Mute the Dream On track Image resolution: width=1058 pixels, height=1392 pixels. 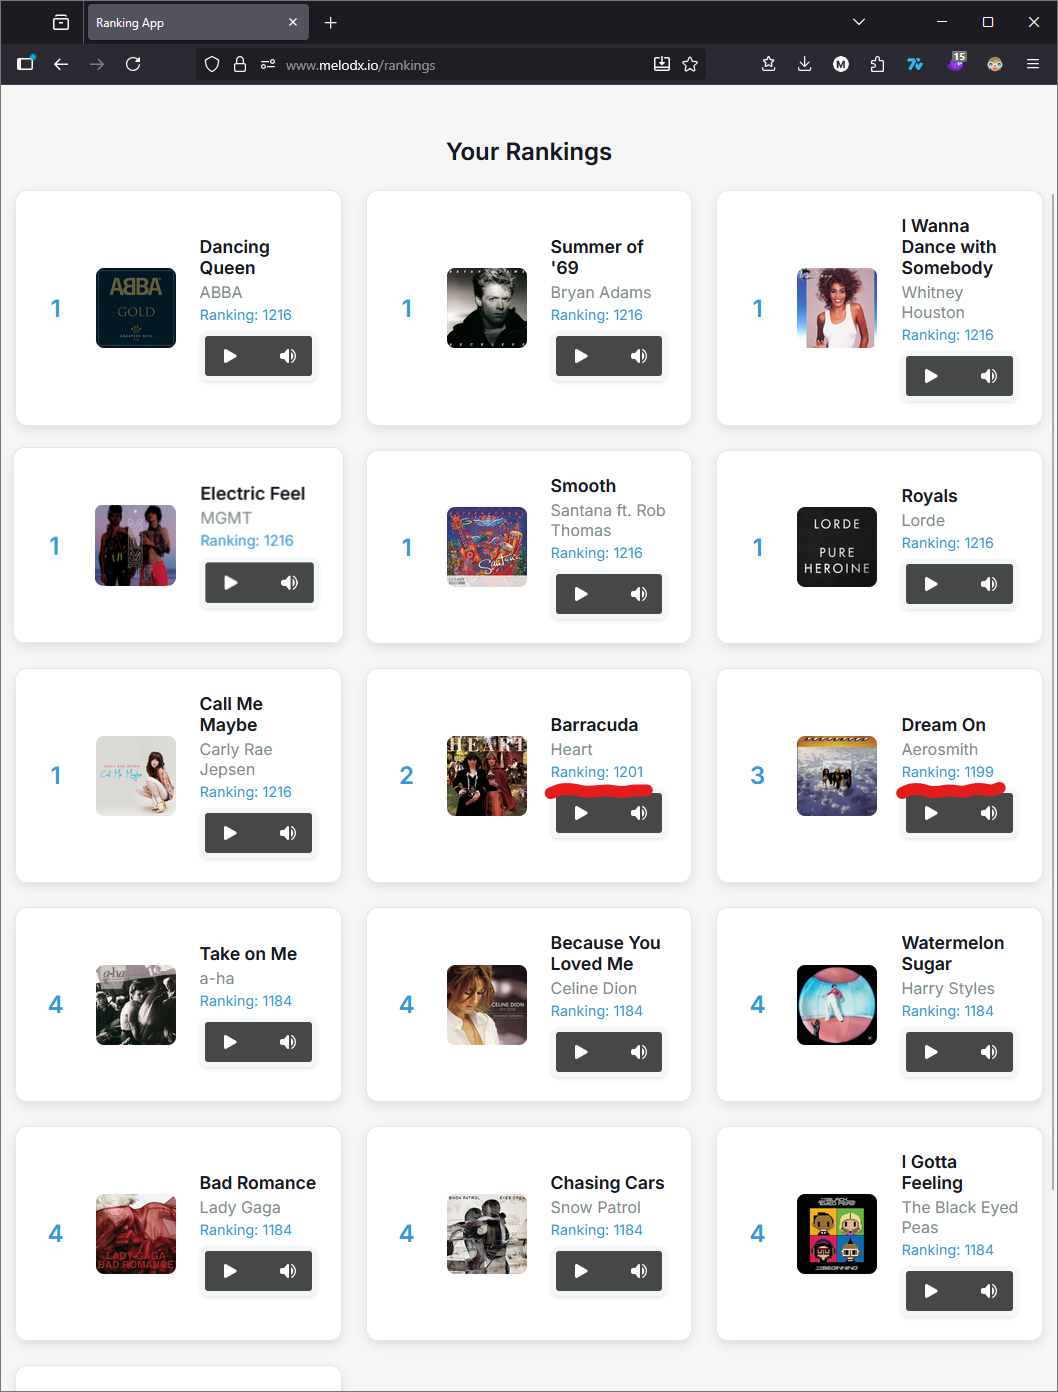[989, 813]
